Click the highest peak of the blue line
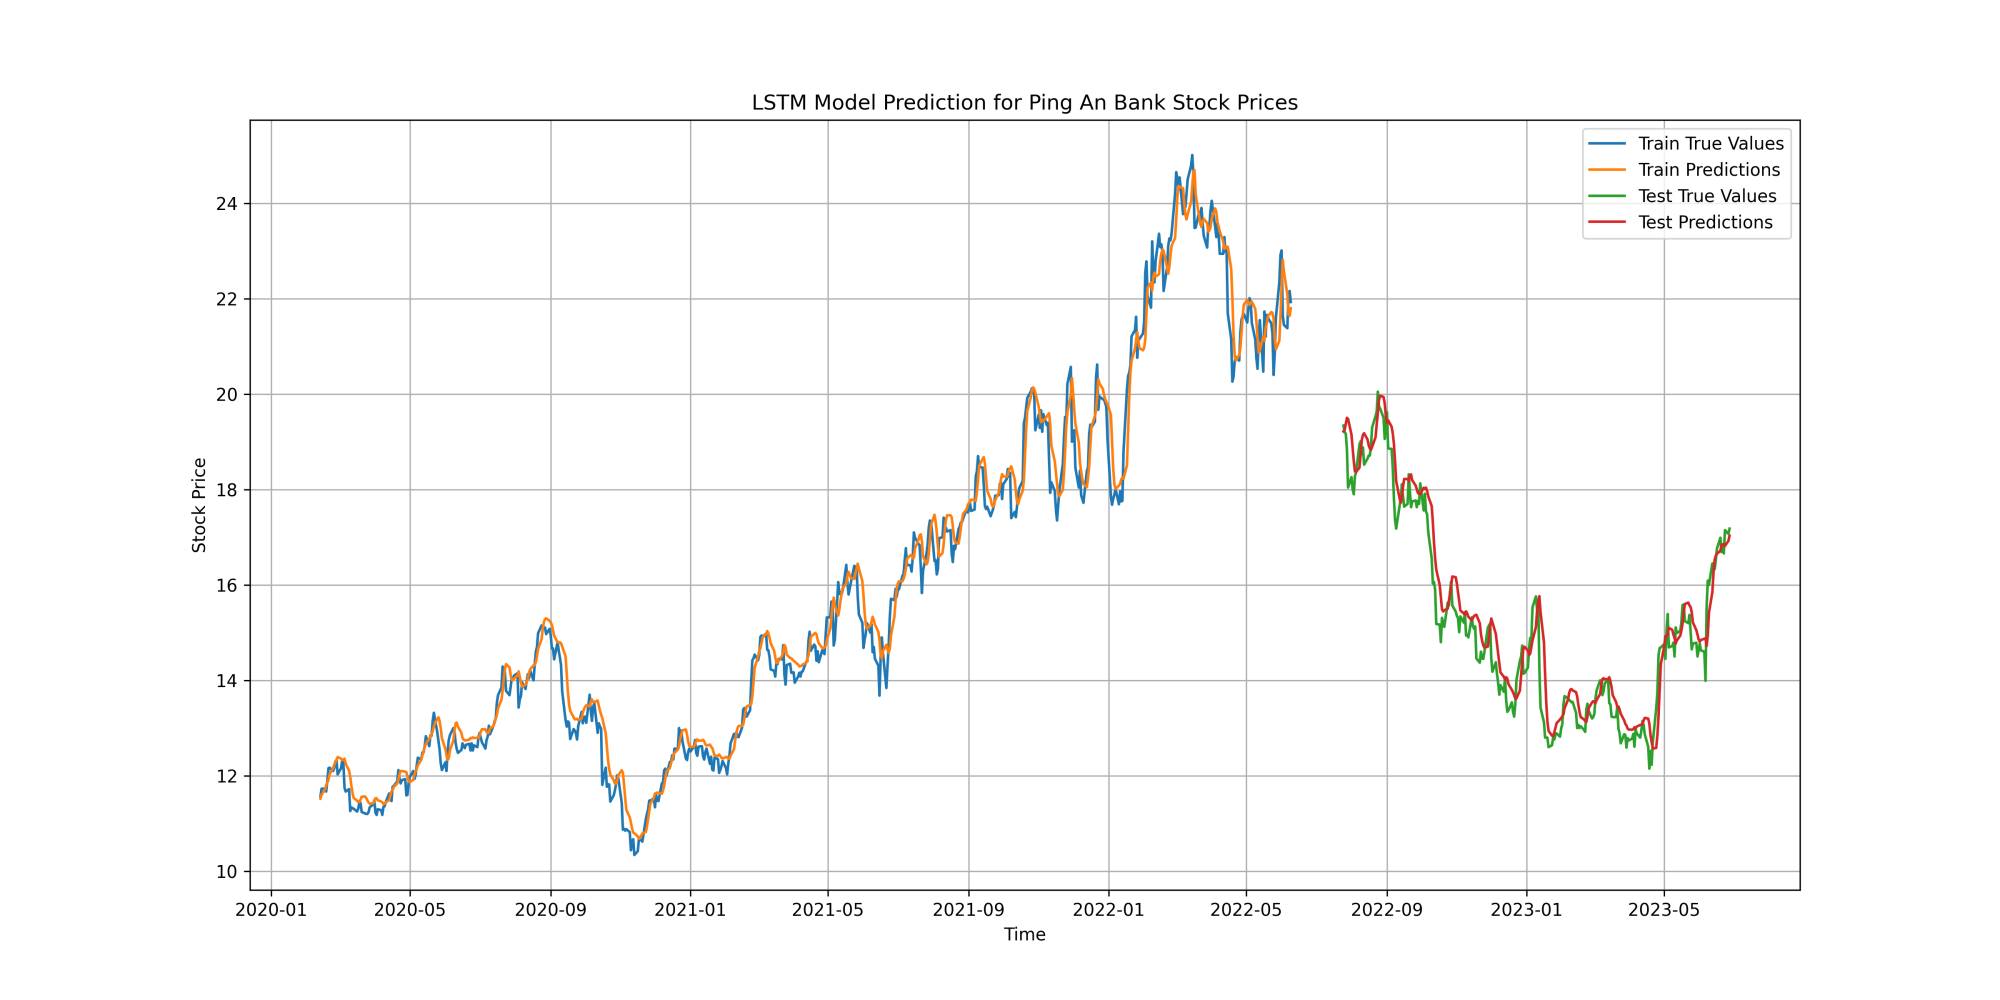The height and width of the screenshot is (1000, 2000). tap(1192, 156)
